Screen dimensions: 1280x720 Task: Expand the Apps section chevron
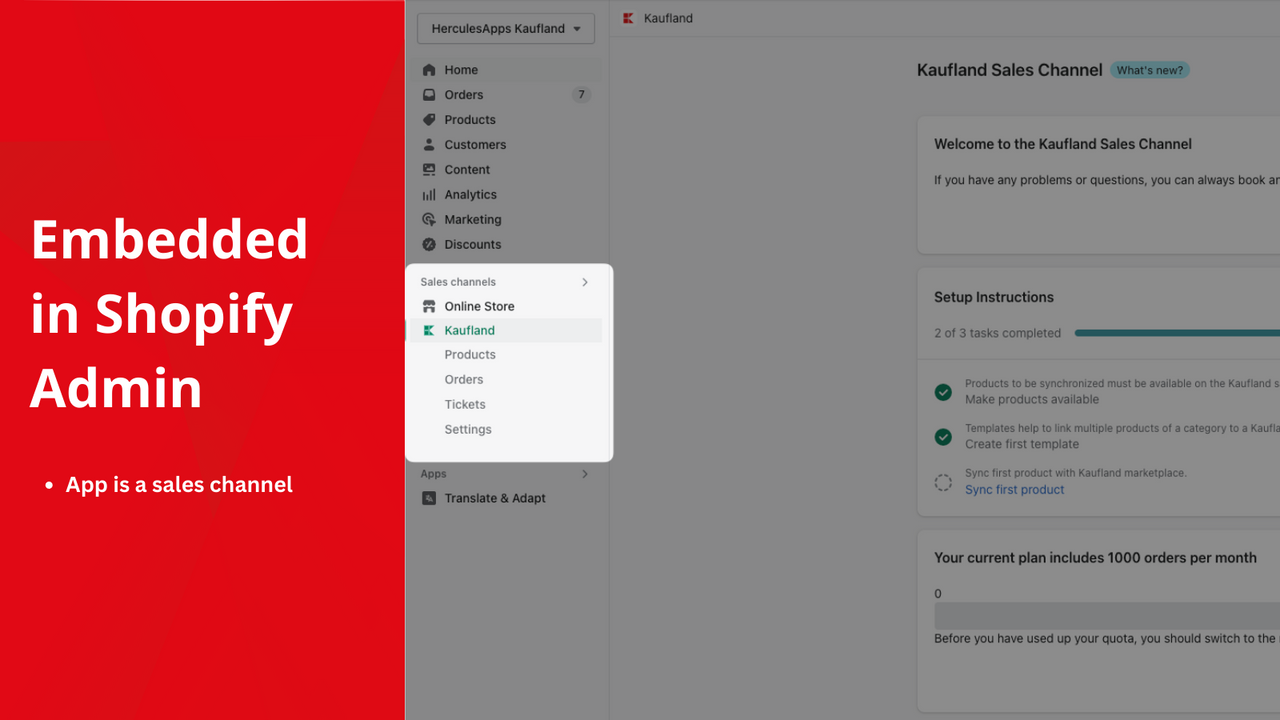(x=585, y=473)
